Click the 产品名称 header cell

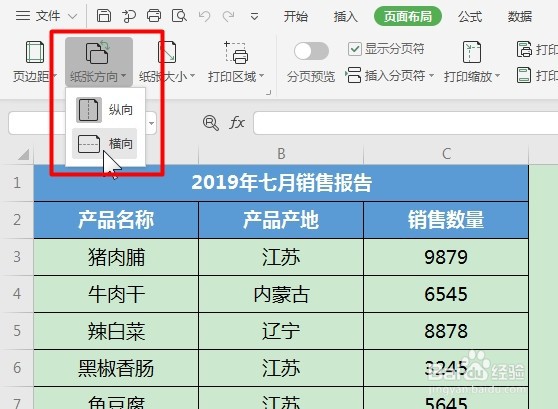[116, 220]
